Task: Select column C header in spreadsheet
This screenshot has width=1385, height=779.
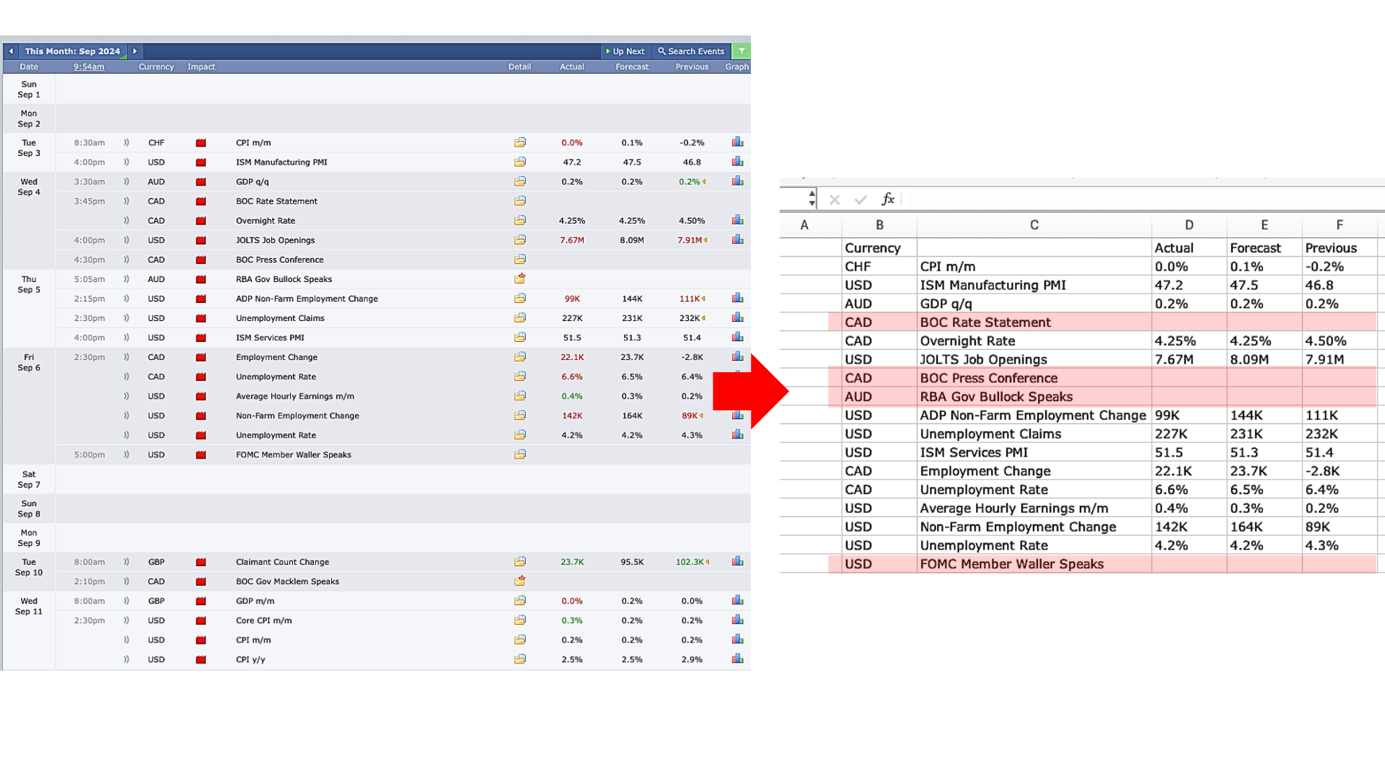Action: pyautogui.click(x=1034, y=226)
